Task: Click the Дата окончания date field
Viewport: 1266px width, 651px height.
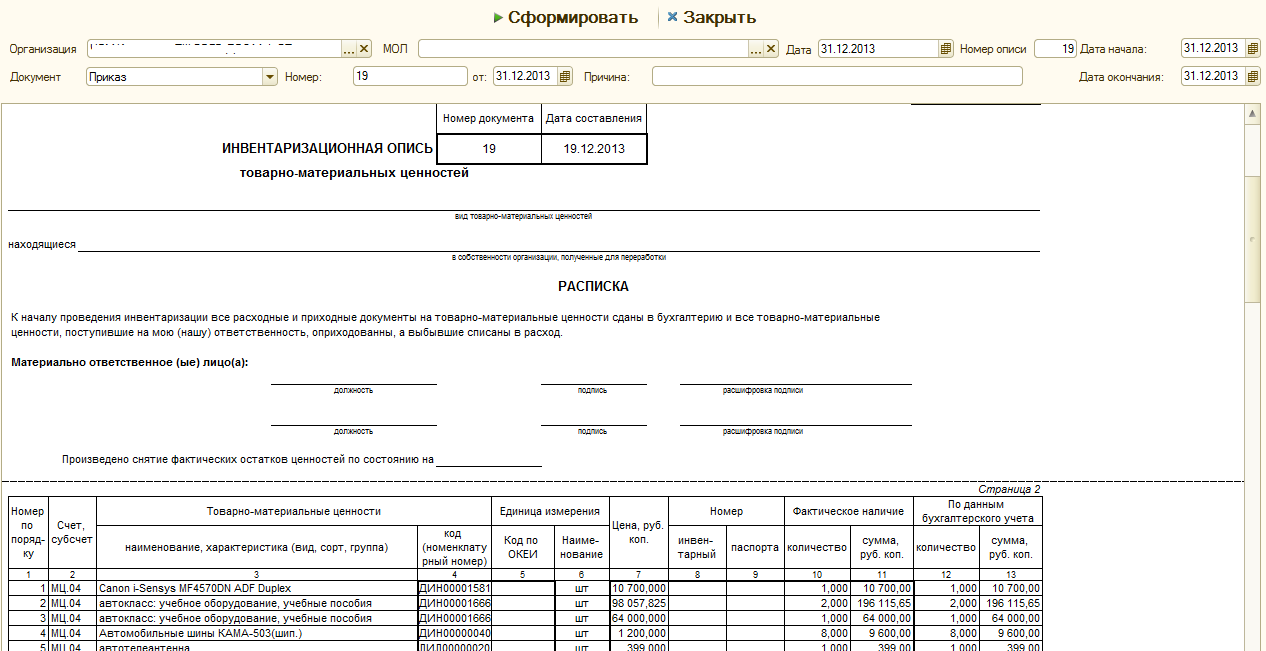Action: tap(1213, 76)
